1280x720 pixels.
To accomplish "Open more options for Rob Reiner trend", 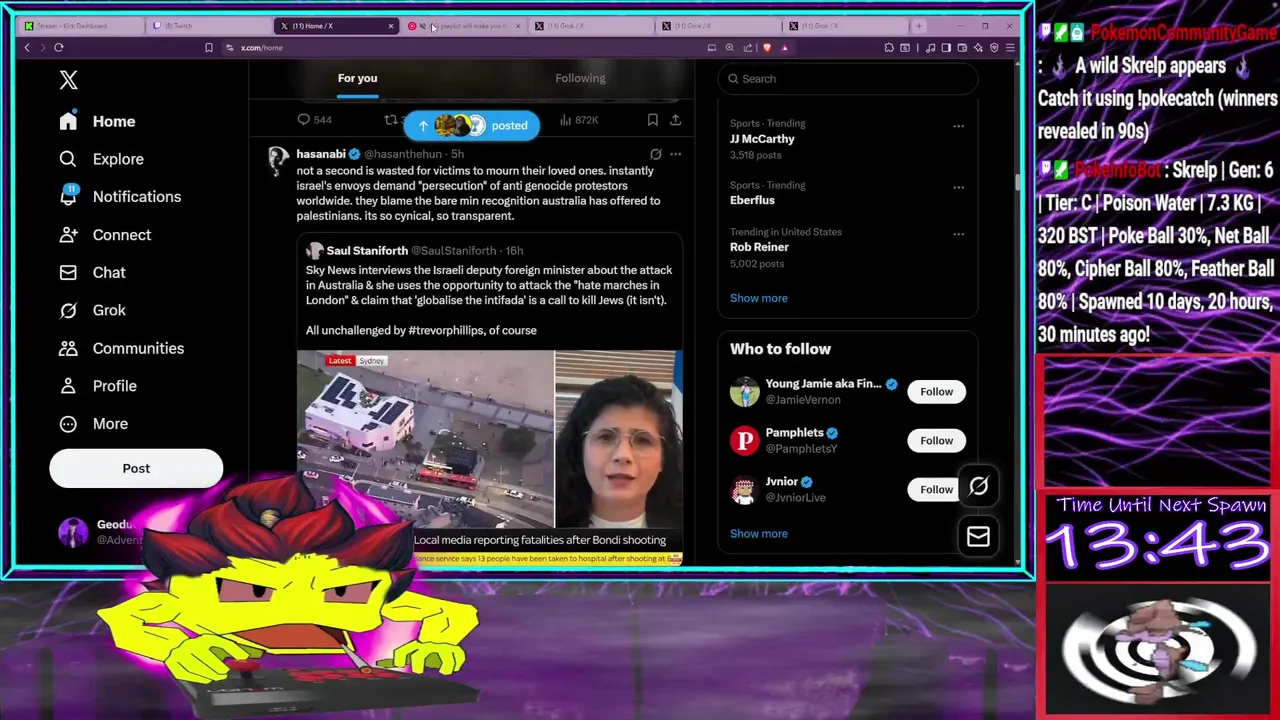I will [958, 234].
